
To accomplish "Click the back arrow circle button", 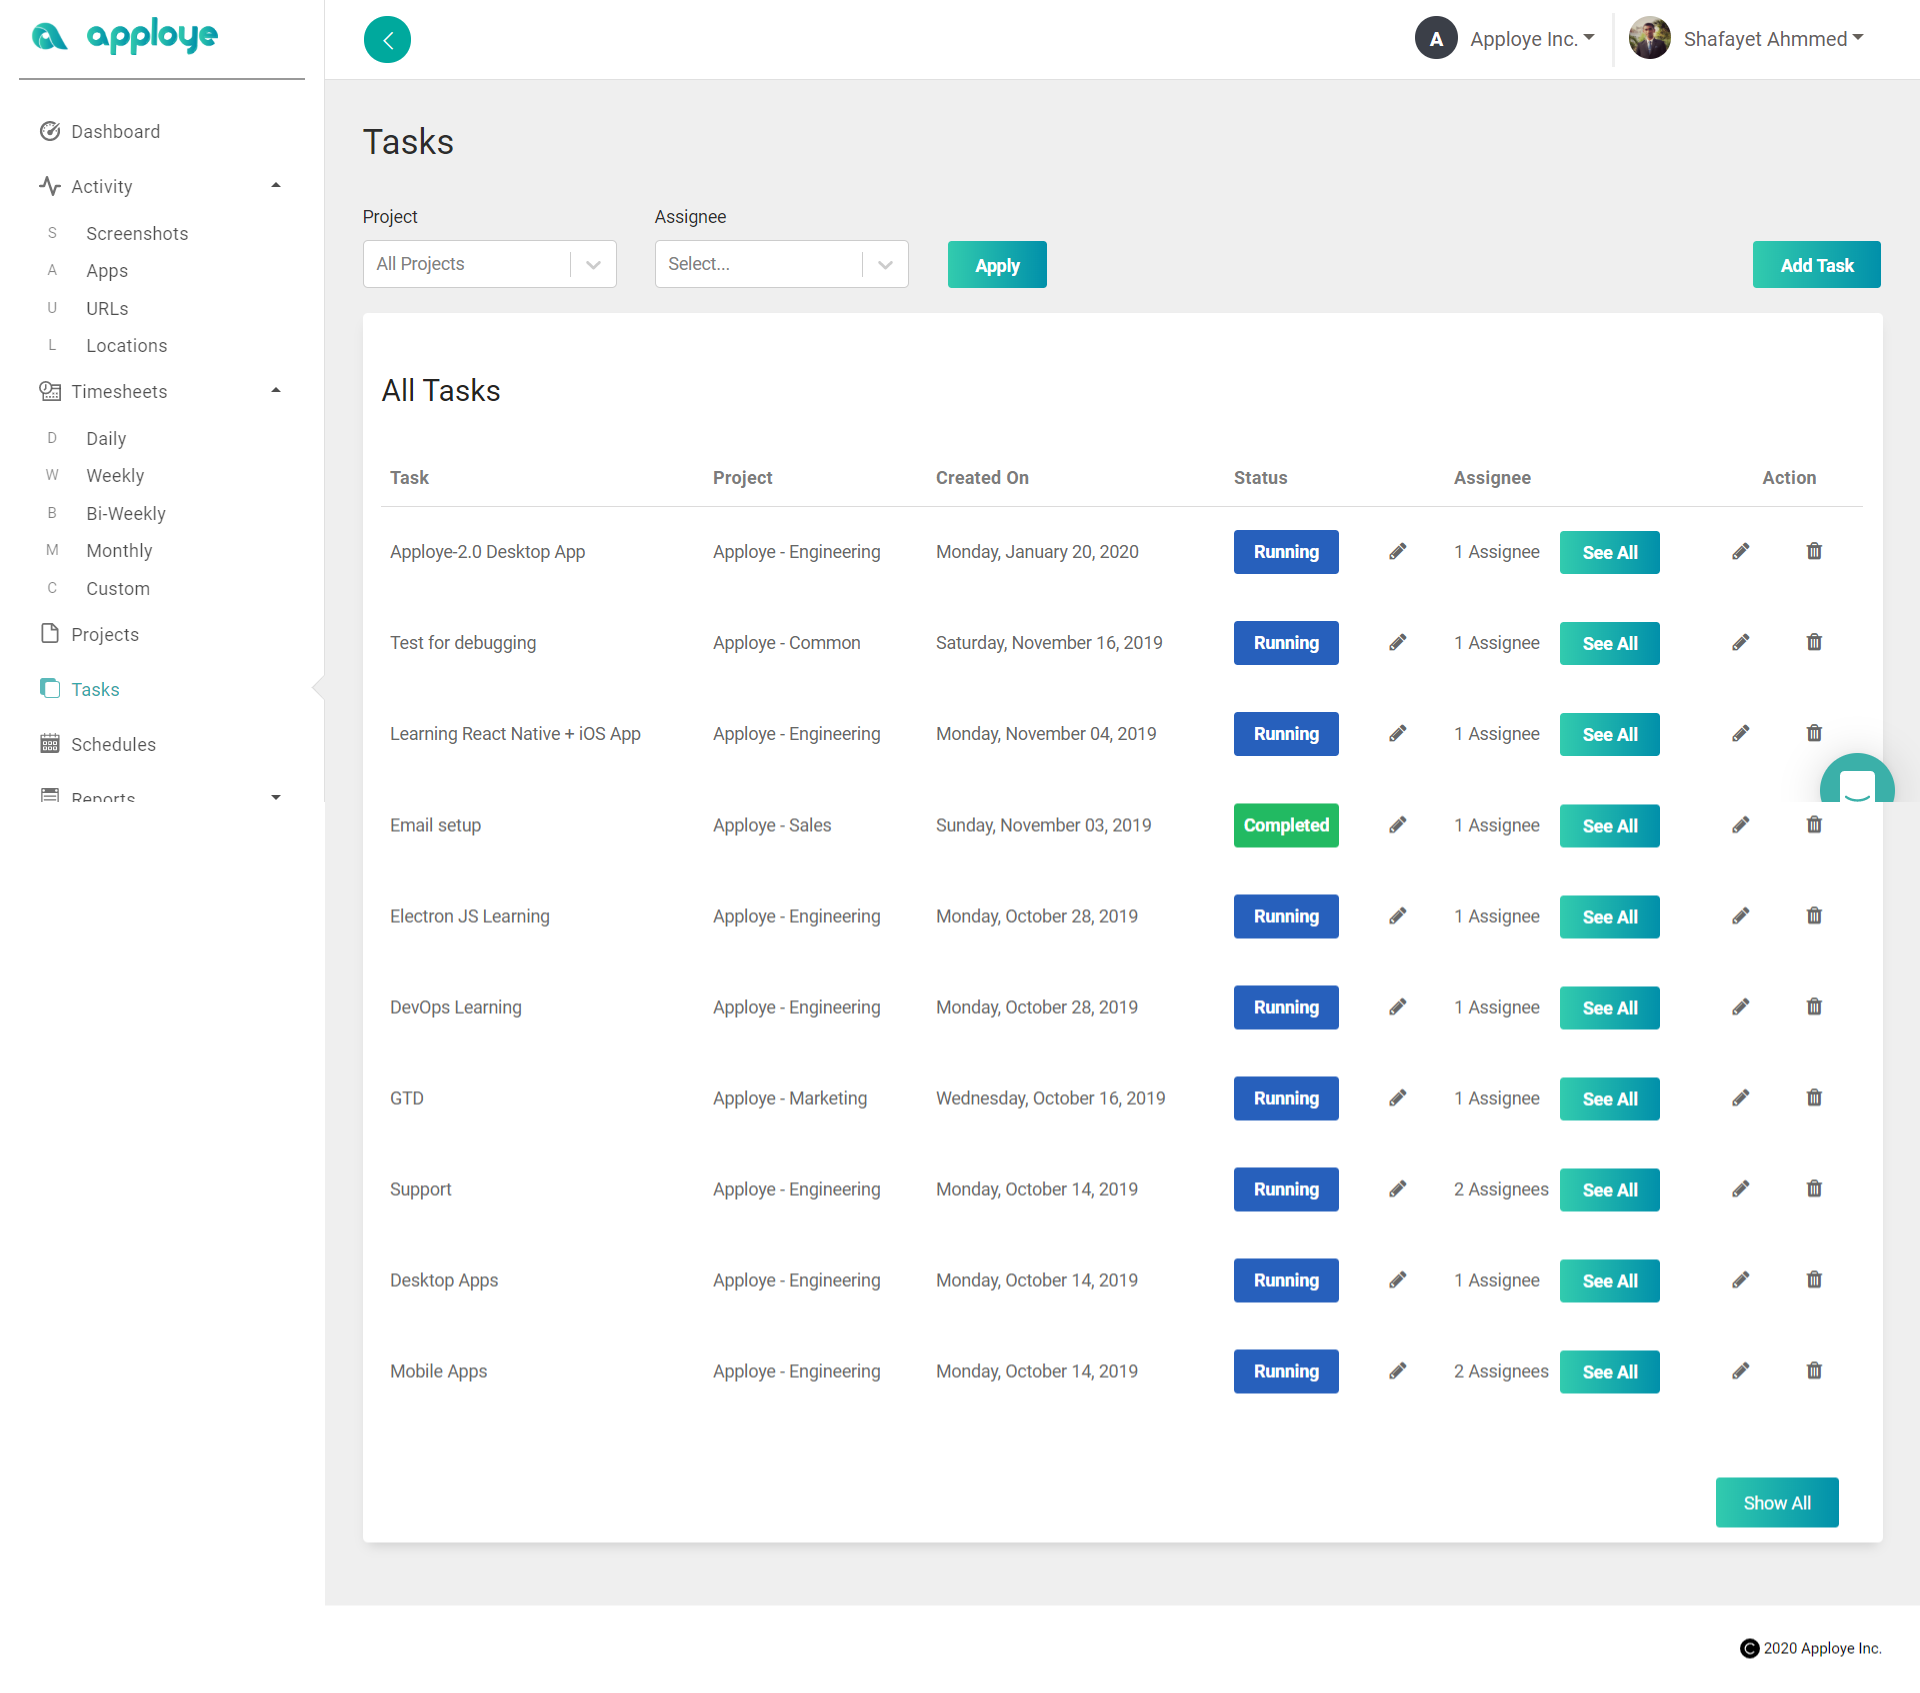I will click(x=387, y=40).
